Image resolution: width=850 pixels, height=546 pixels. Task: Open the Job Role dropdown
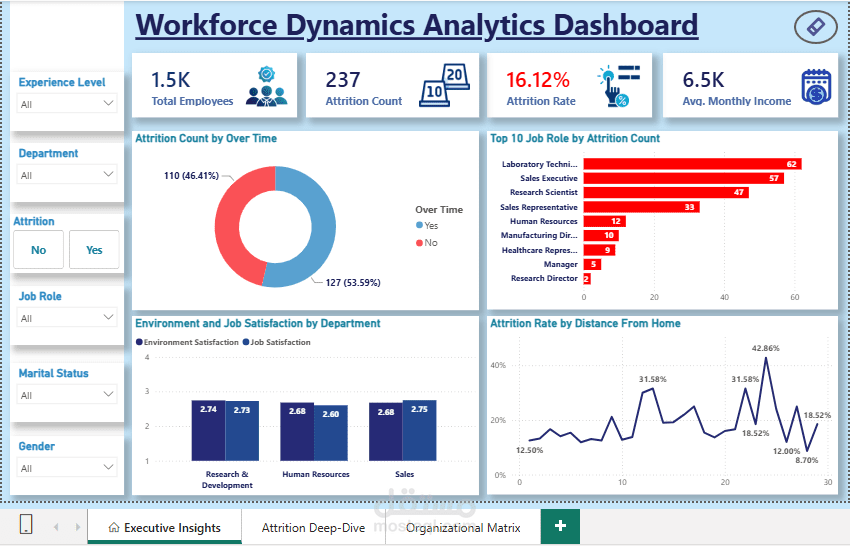(x=67, y=318)
